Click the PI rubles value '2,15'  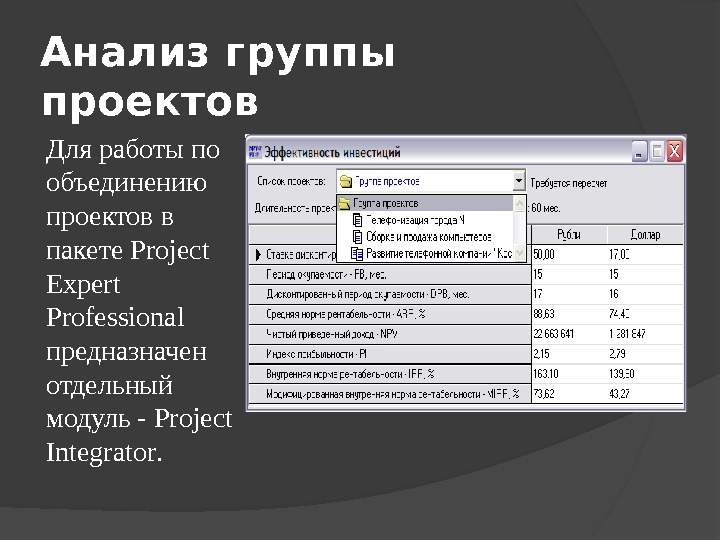click(x=542, y=354)
